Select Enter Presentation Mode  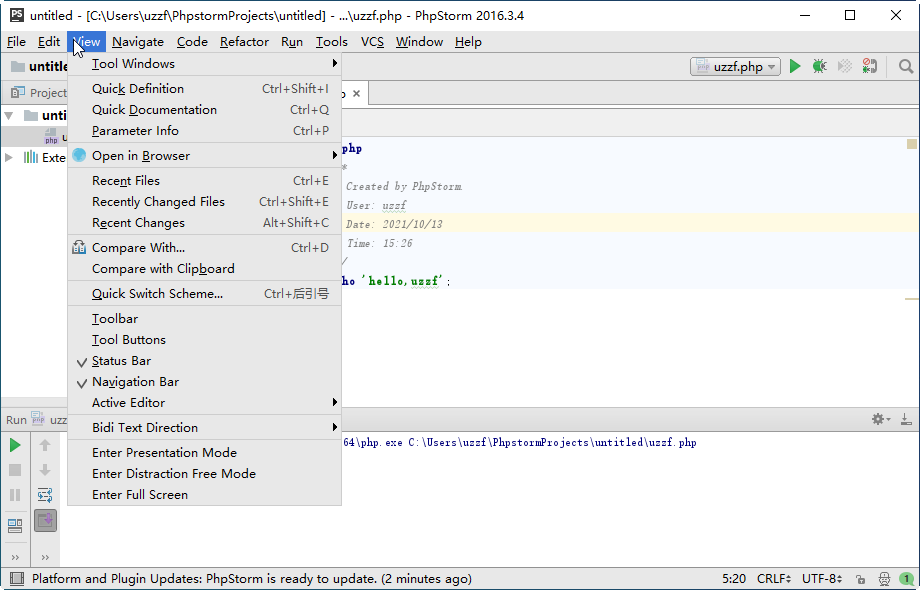point(204,453)
